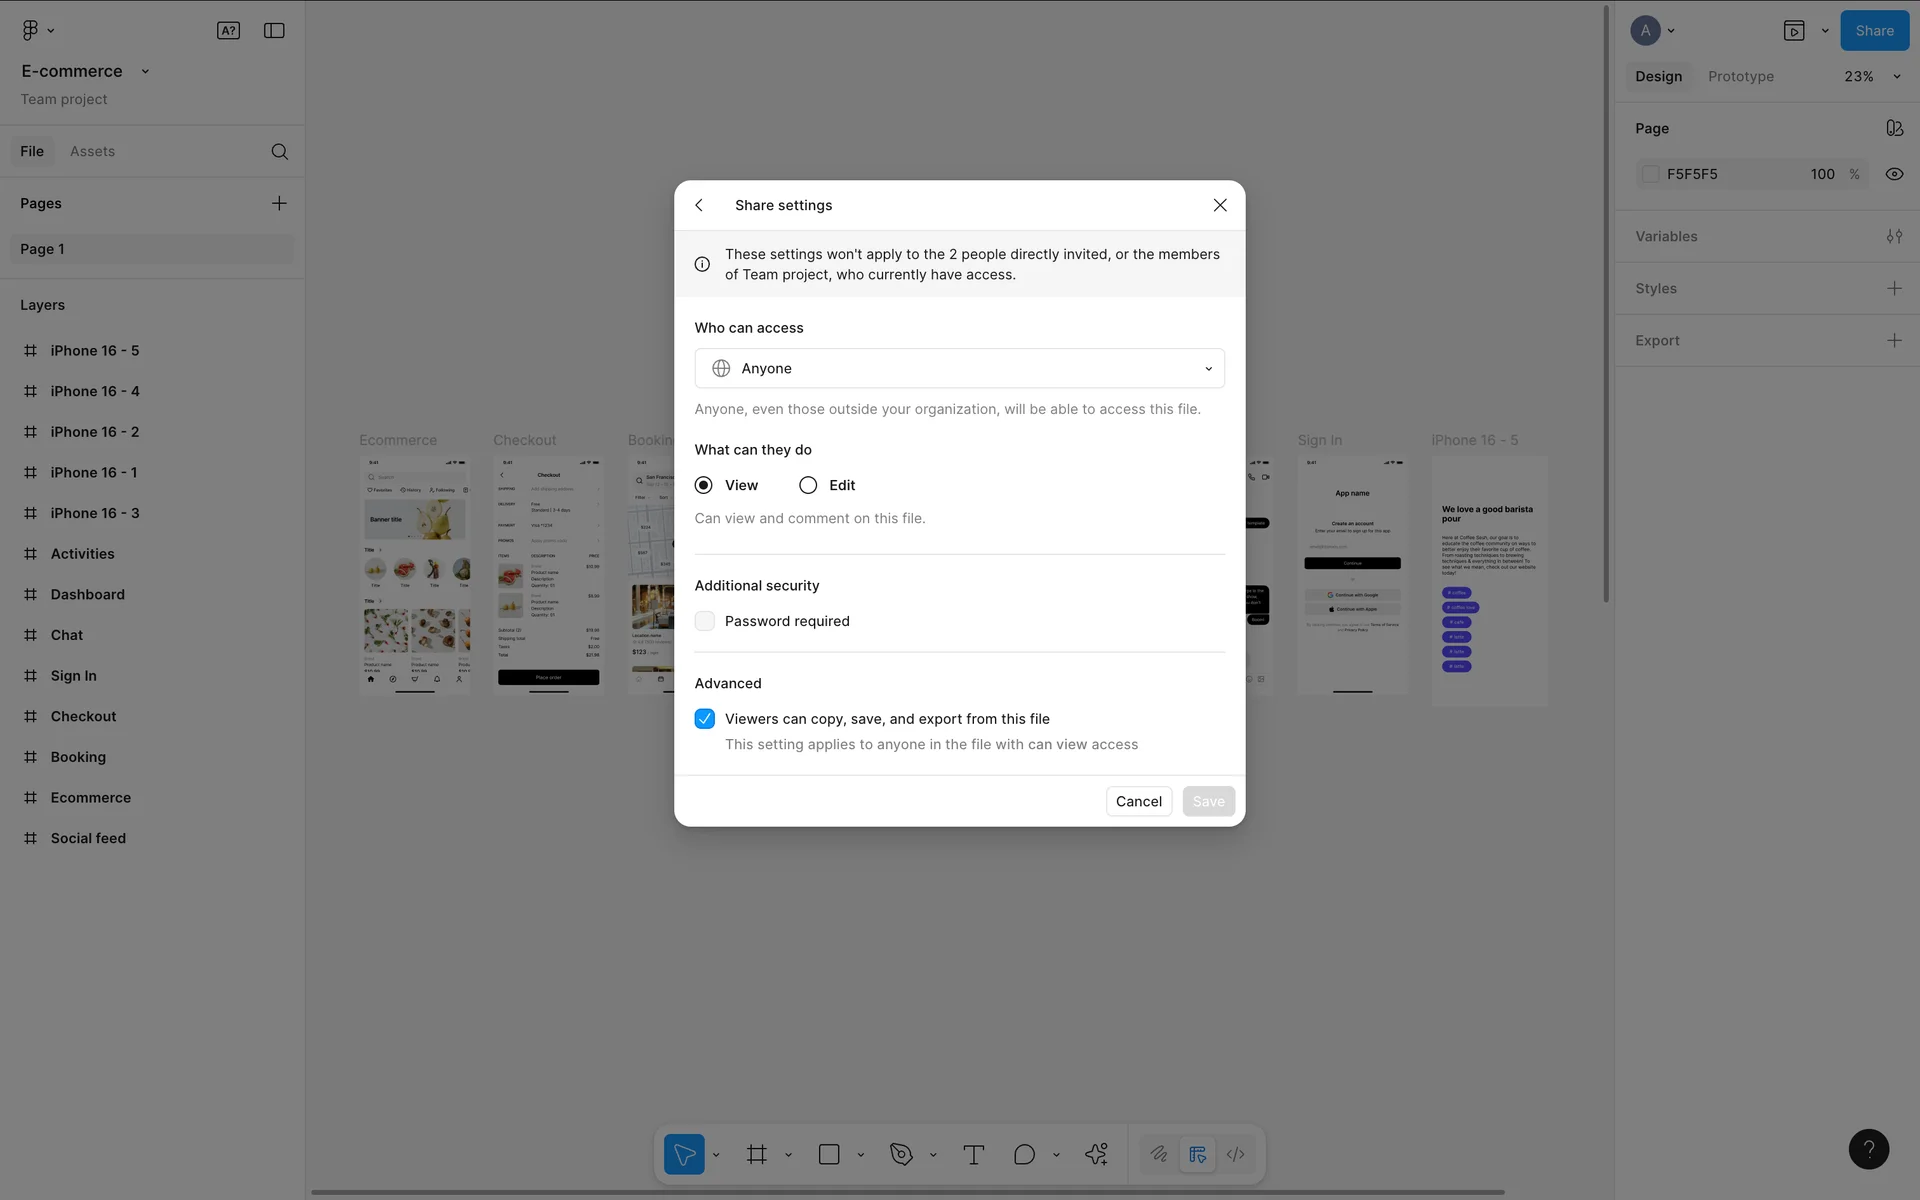
Task: Select the Text tool
Action: 973,1154
